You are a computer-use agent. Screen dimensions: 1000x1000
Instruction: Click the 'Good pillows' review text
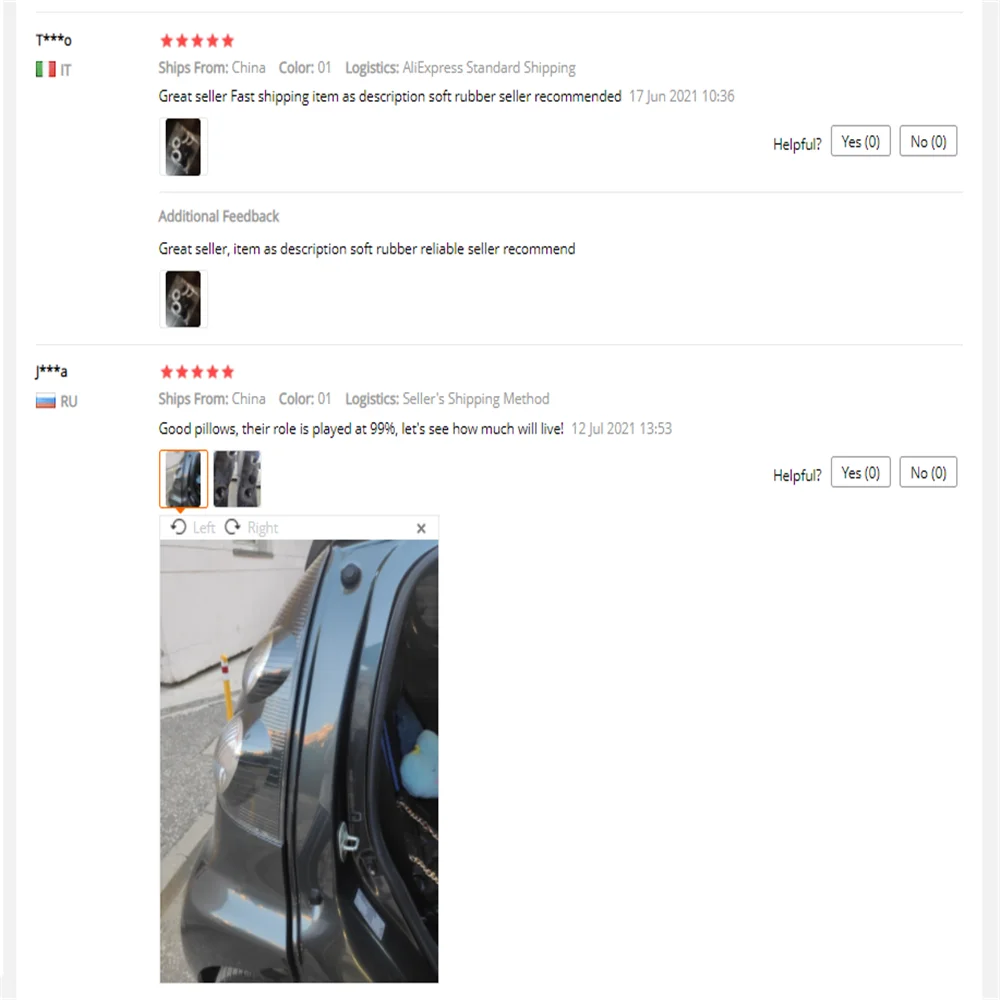(361, 429)
